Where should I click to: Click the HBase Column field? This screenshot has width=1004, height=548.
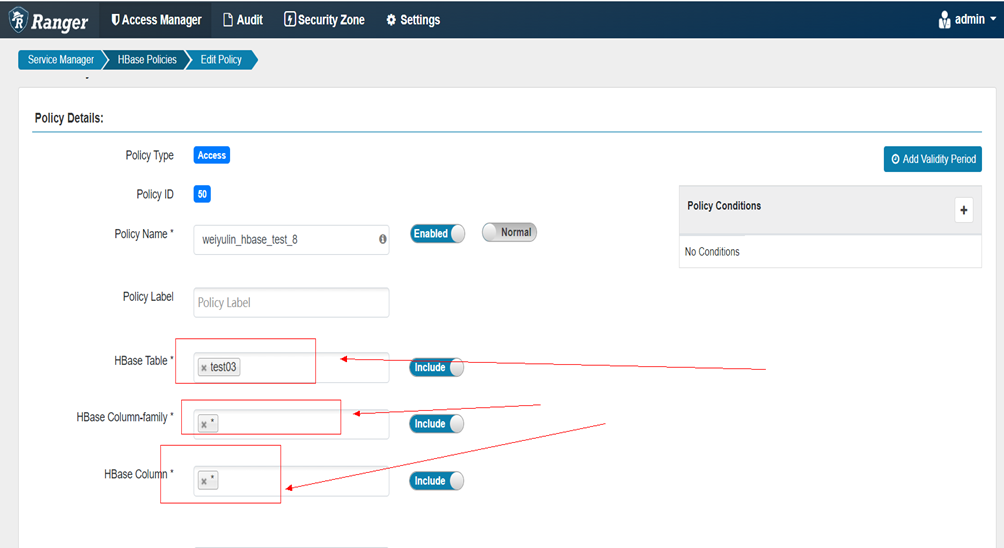coord(291,481)
